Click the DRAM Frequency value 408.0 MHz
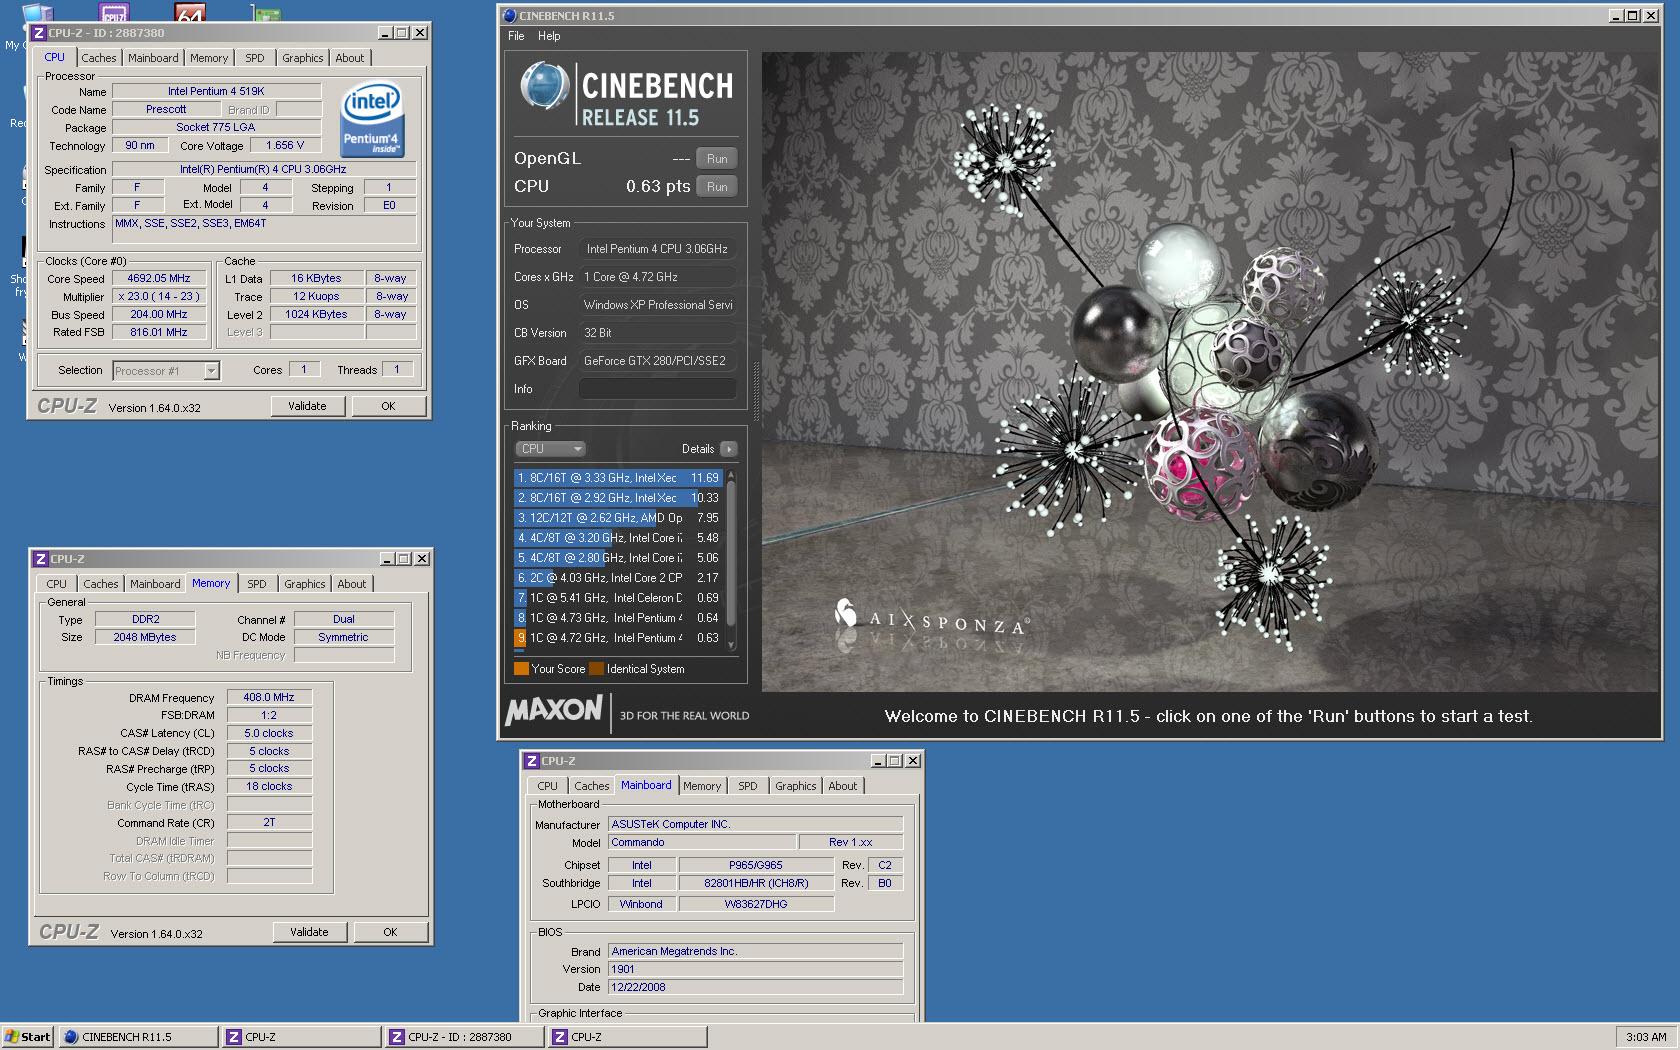1680x1050 pixels. click(x=269, y=697)
